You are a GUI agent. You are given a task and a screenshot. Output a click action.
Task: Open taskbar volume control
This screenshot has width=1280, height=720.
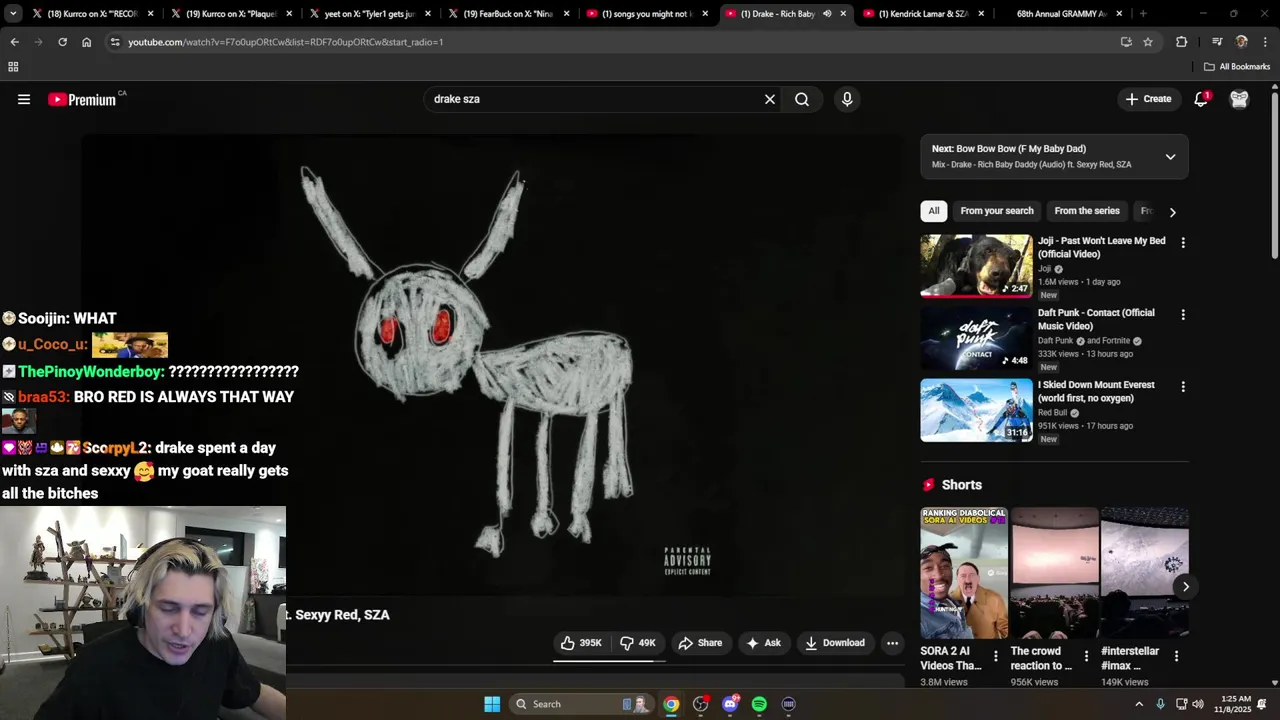pyautogui.click(x=1198, y=704)
